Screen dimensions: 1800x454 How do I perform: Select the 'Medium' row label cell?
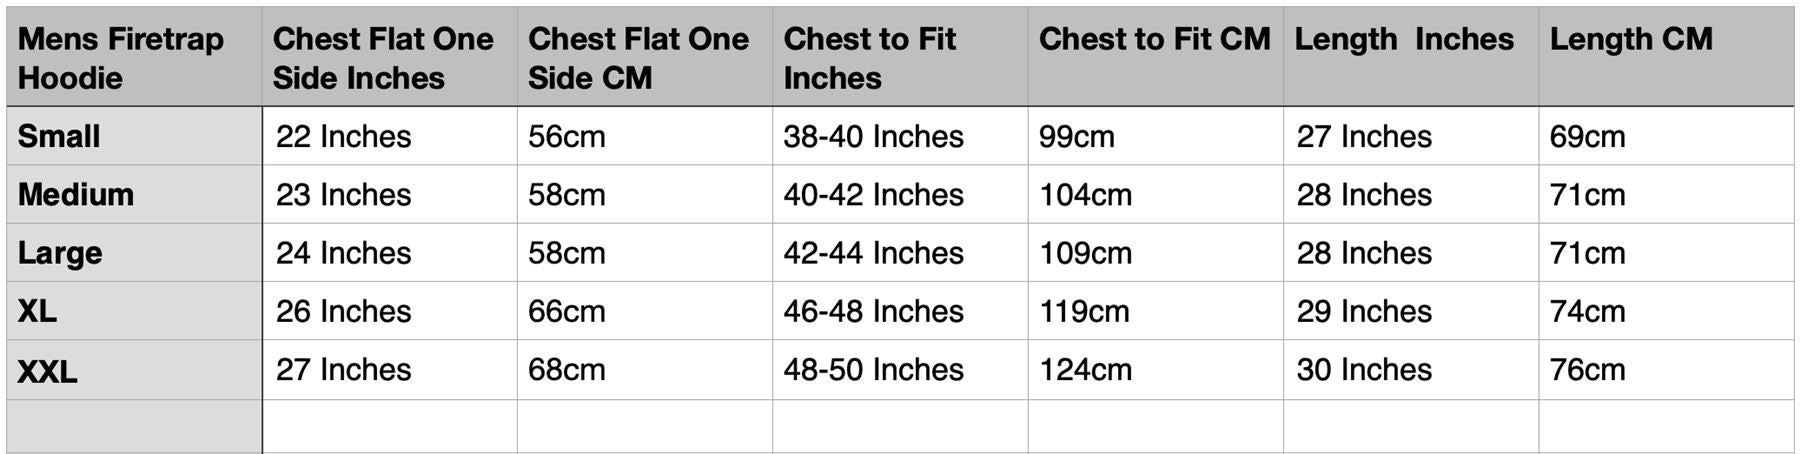(x=76, y=194)
